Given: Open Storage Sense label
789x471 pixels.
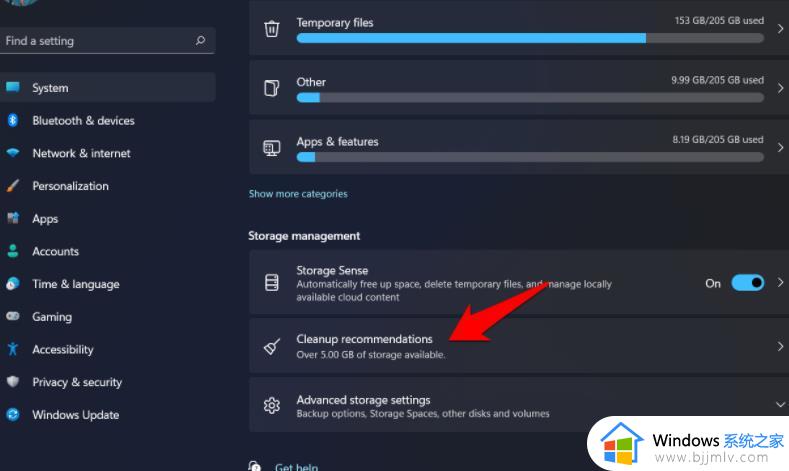Looking at the screenshot, I should click(332, 270).
